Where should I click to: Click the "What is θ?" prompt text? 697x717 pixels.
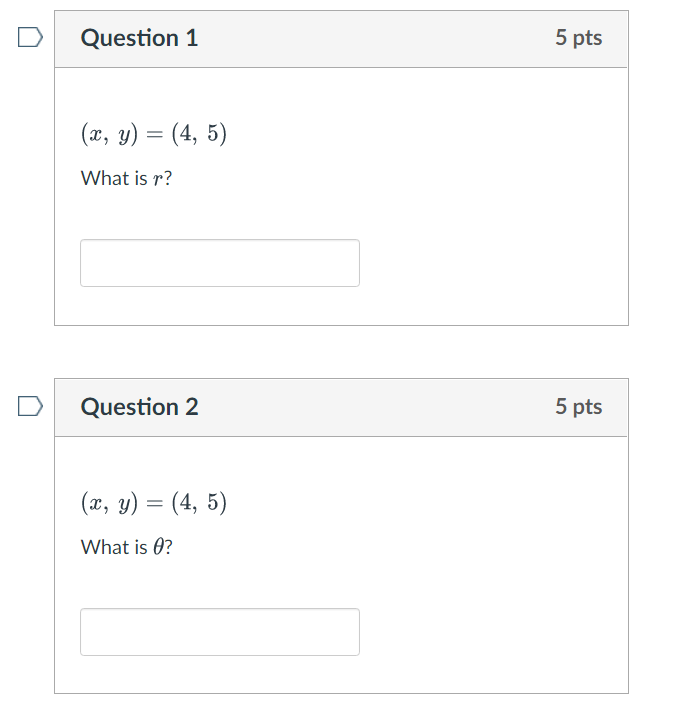[x=127, y=547]
